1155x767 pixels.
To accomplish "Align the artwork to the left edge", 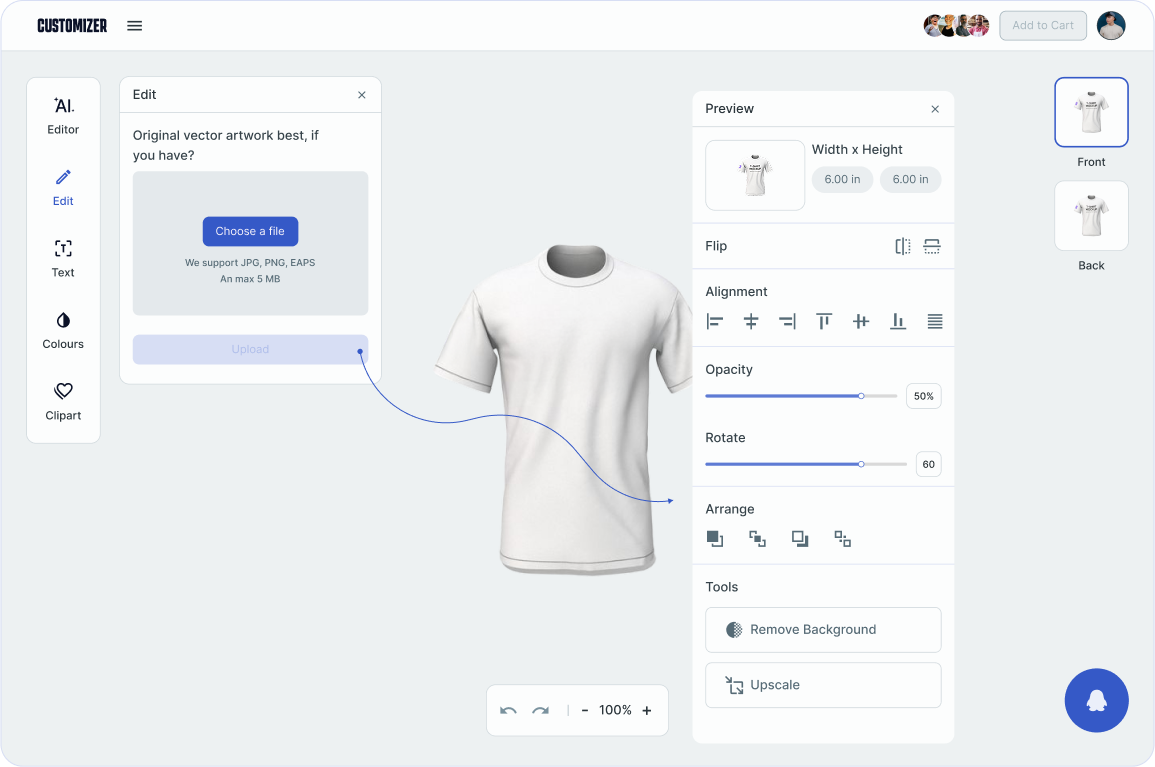I will point(714,321).
